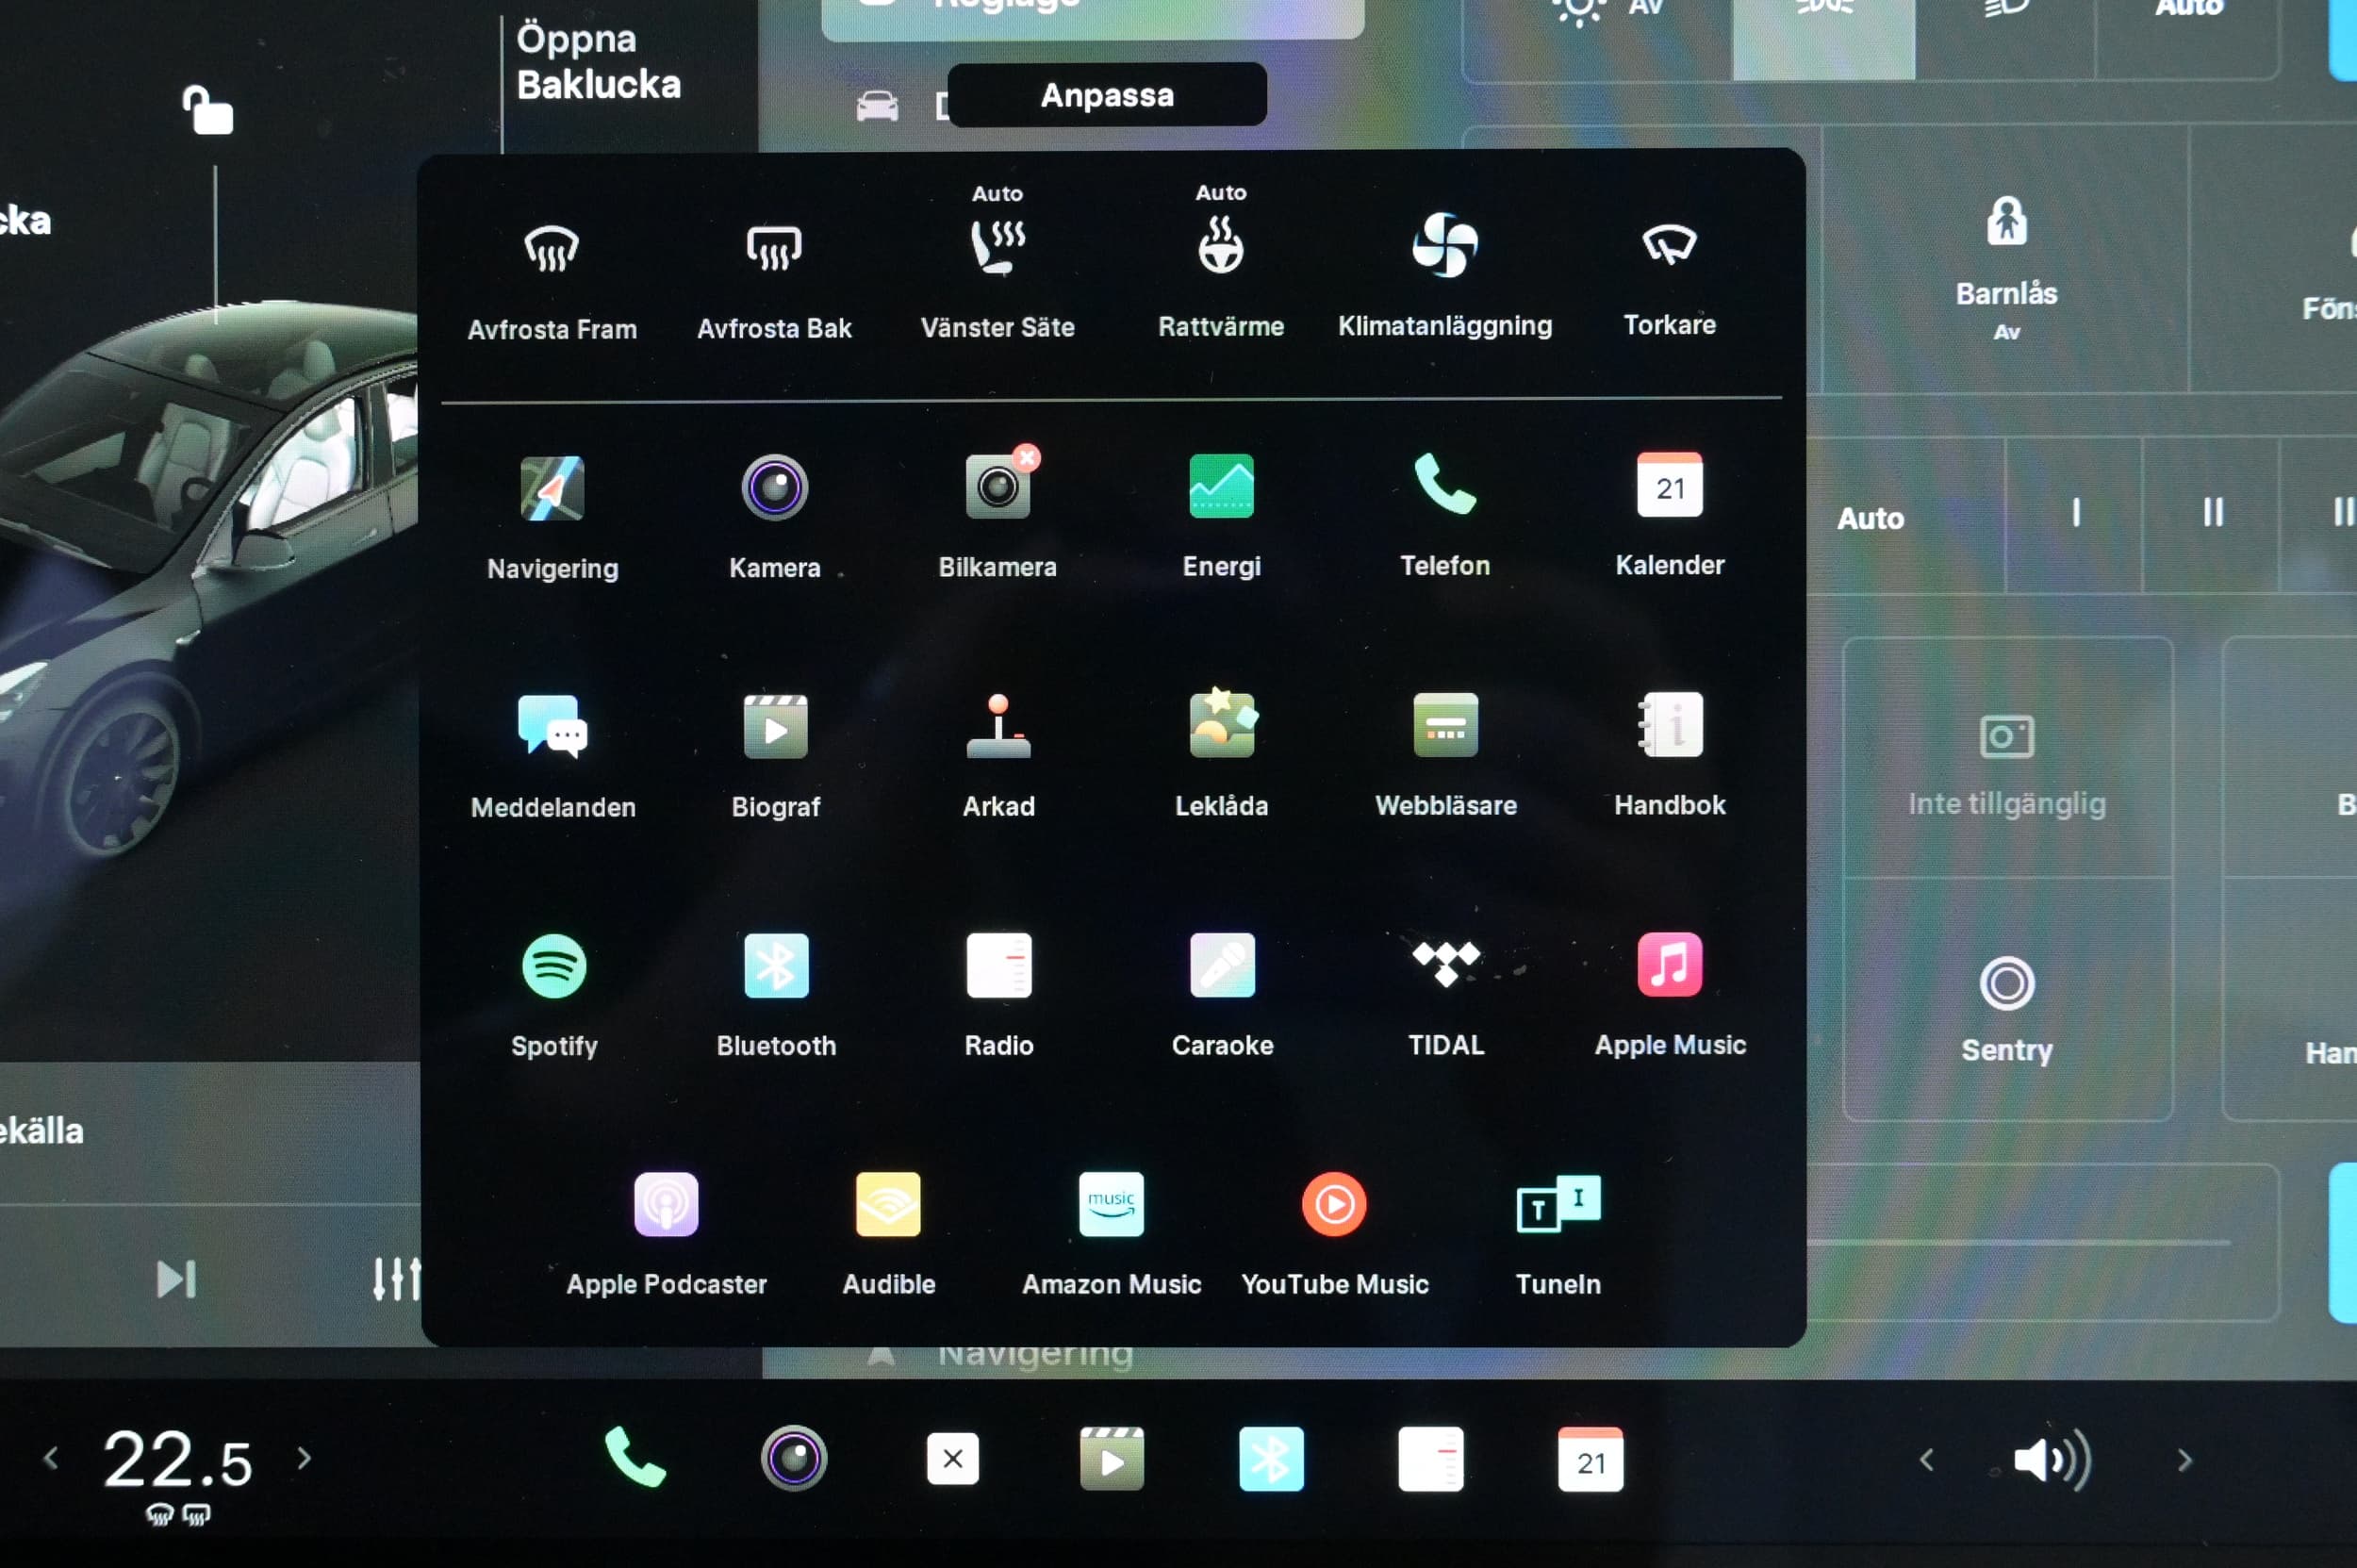Open the Energi app
The width and height of the screenshot is (2357, 1568).
1221,486
